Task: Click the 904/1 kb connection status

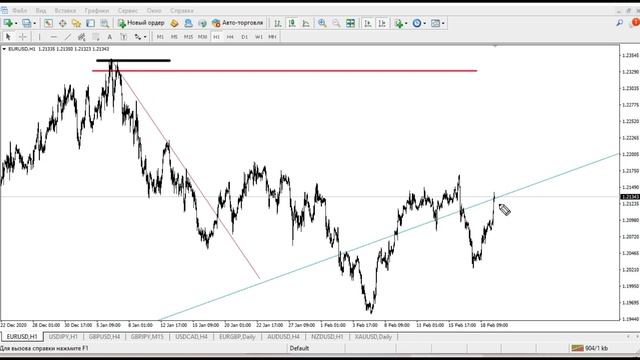Action: coord(590,348)
